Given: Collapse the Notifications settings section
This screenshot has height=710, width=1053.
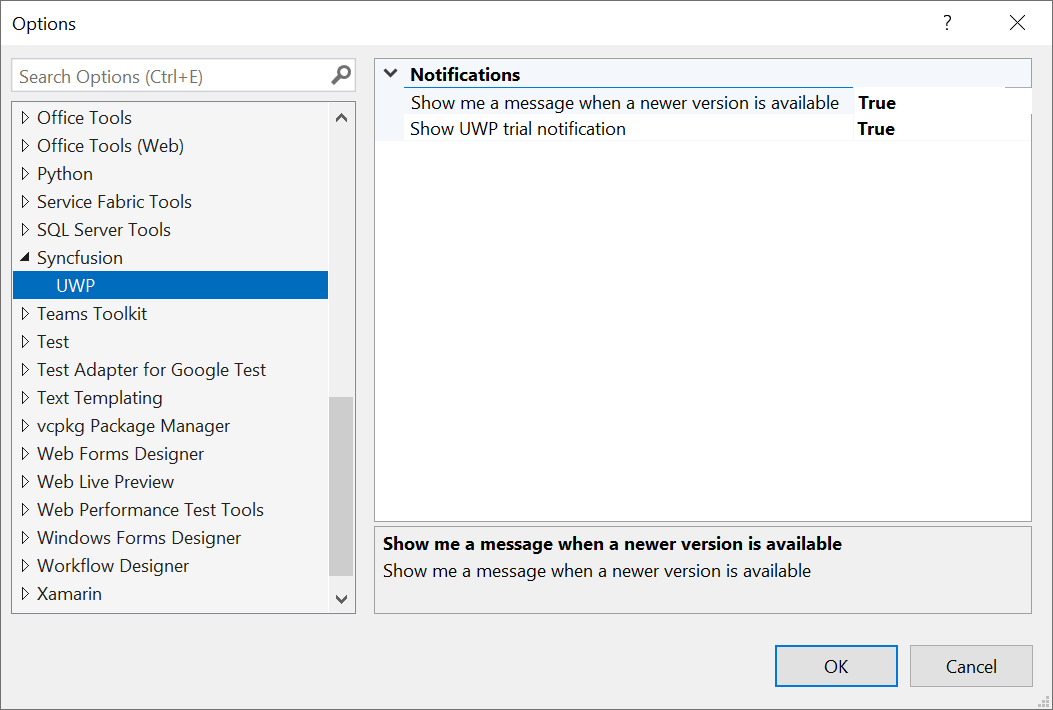Looking at the screenshot, I should 390,73.
